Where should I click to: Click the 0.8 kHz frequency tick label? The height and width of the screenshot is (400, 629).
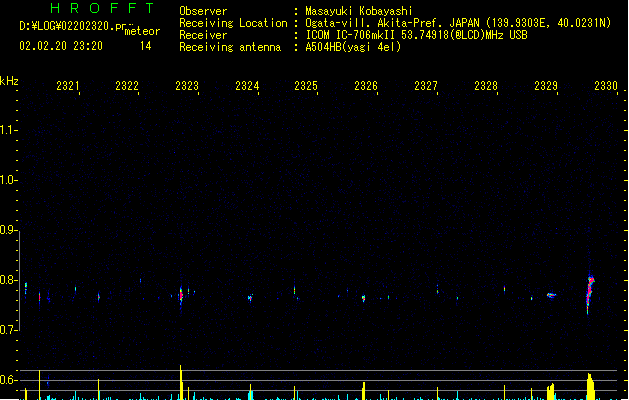pyautogui.click(x=8, y=280)
